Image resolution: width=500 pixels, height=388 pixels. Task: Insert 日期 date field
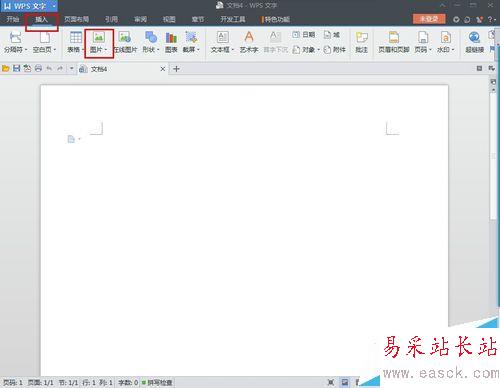(x=304, y=34)
